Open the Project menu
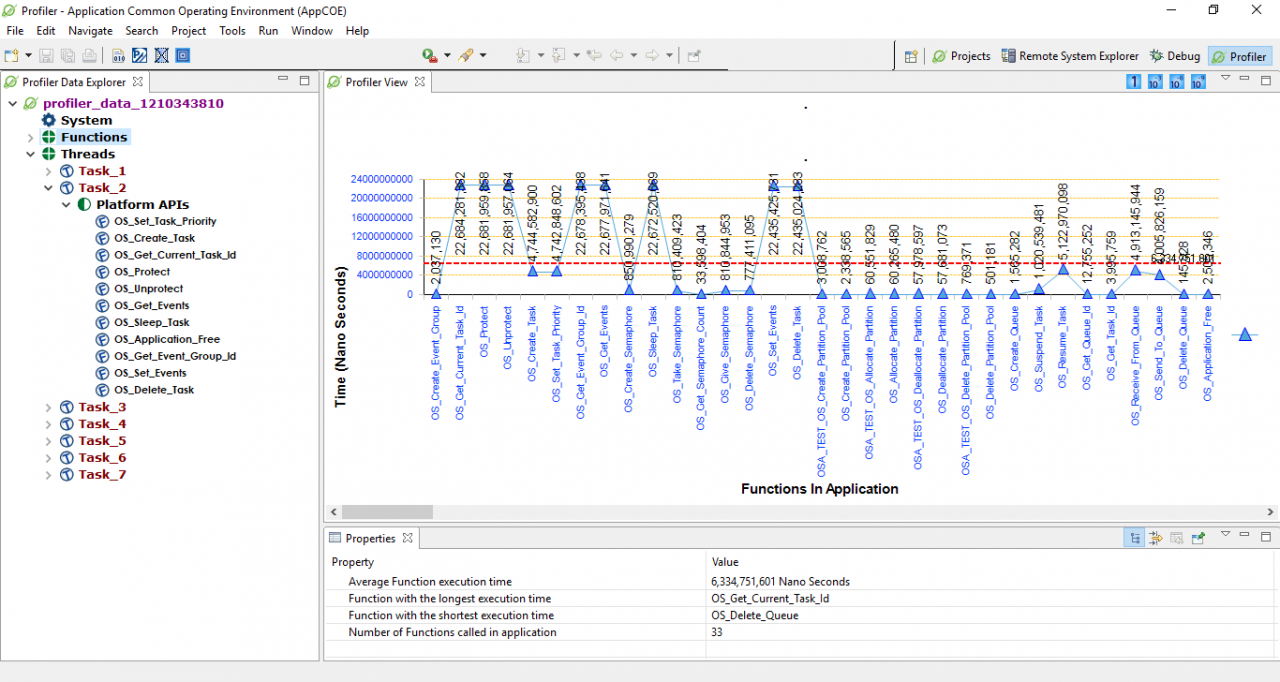 [188, 31]
